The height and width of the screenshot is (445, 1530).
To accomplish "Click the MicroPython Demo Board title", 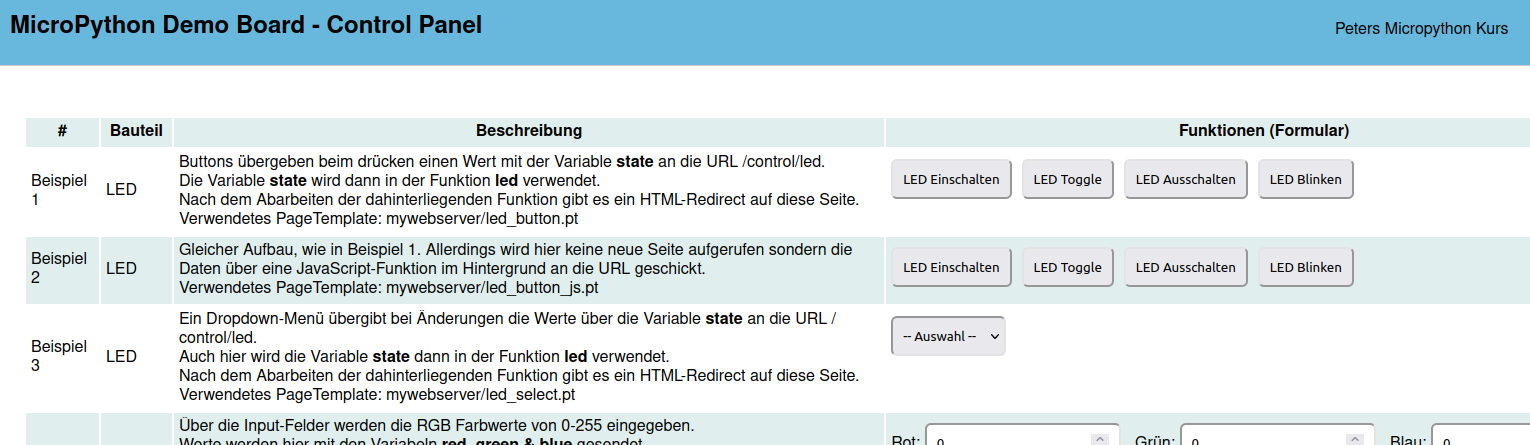I will tap(246, 25).
